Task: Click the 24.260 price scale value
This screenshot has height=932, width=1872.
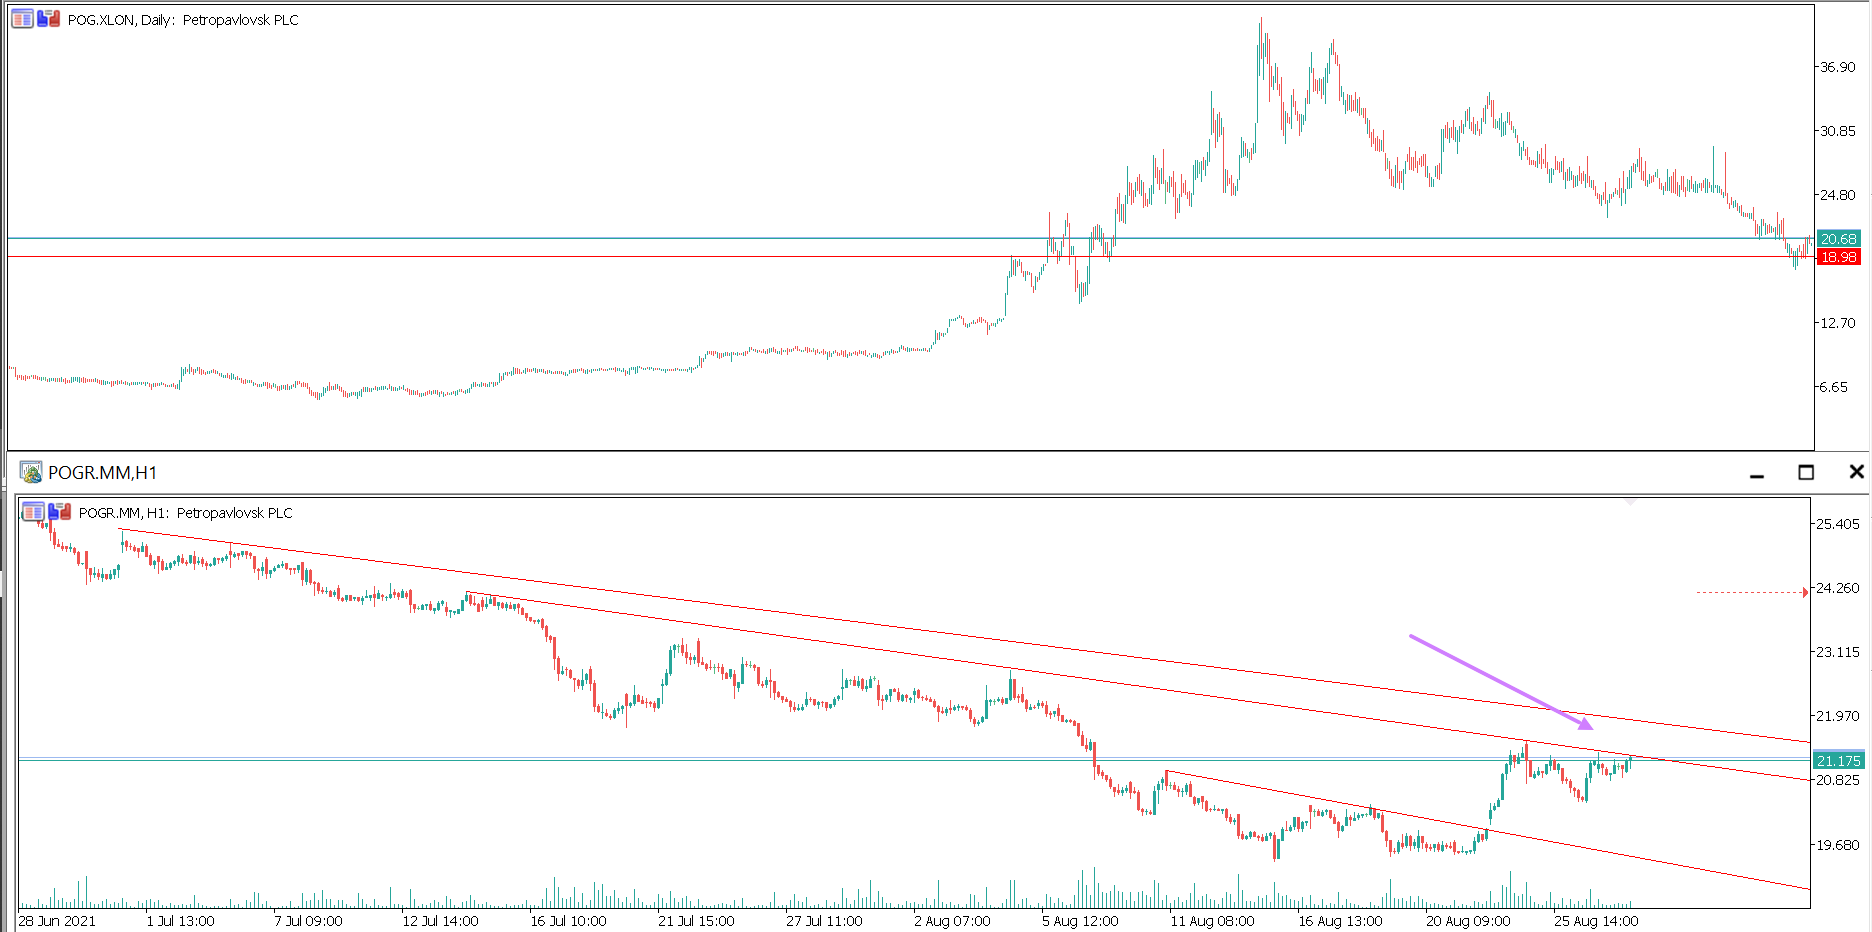Action: point(1838,588)
